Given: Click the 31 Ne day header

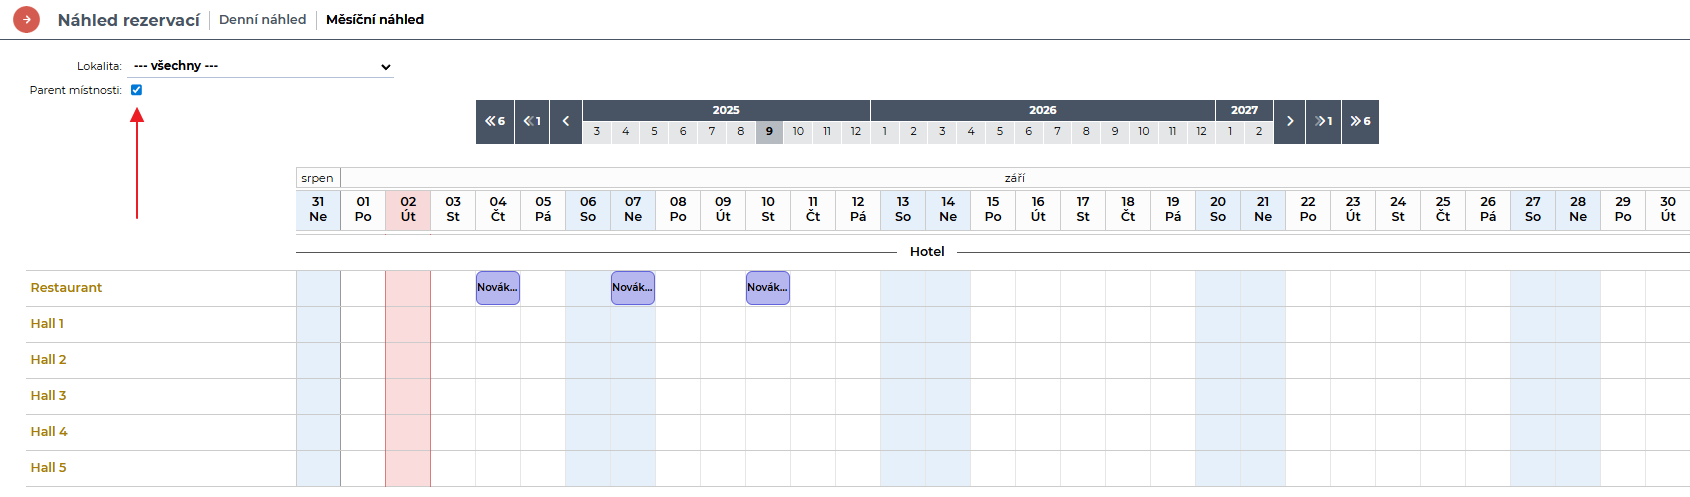Looking at the screenshot, I should [x=318, y=209].
